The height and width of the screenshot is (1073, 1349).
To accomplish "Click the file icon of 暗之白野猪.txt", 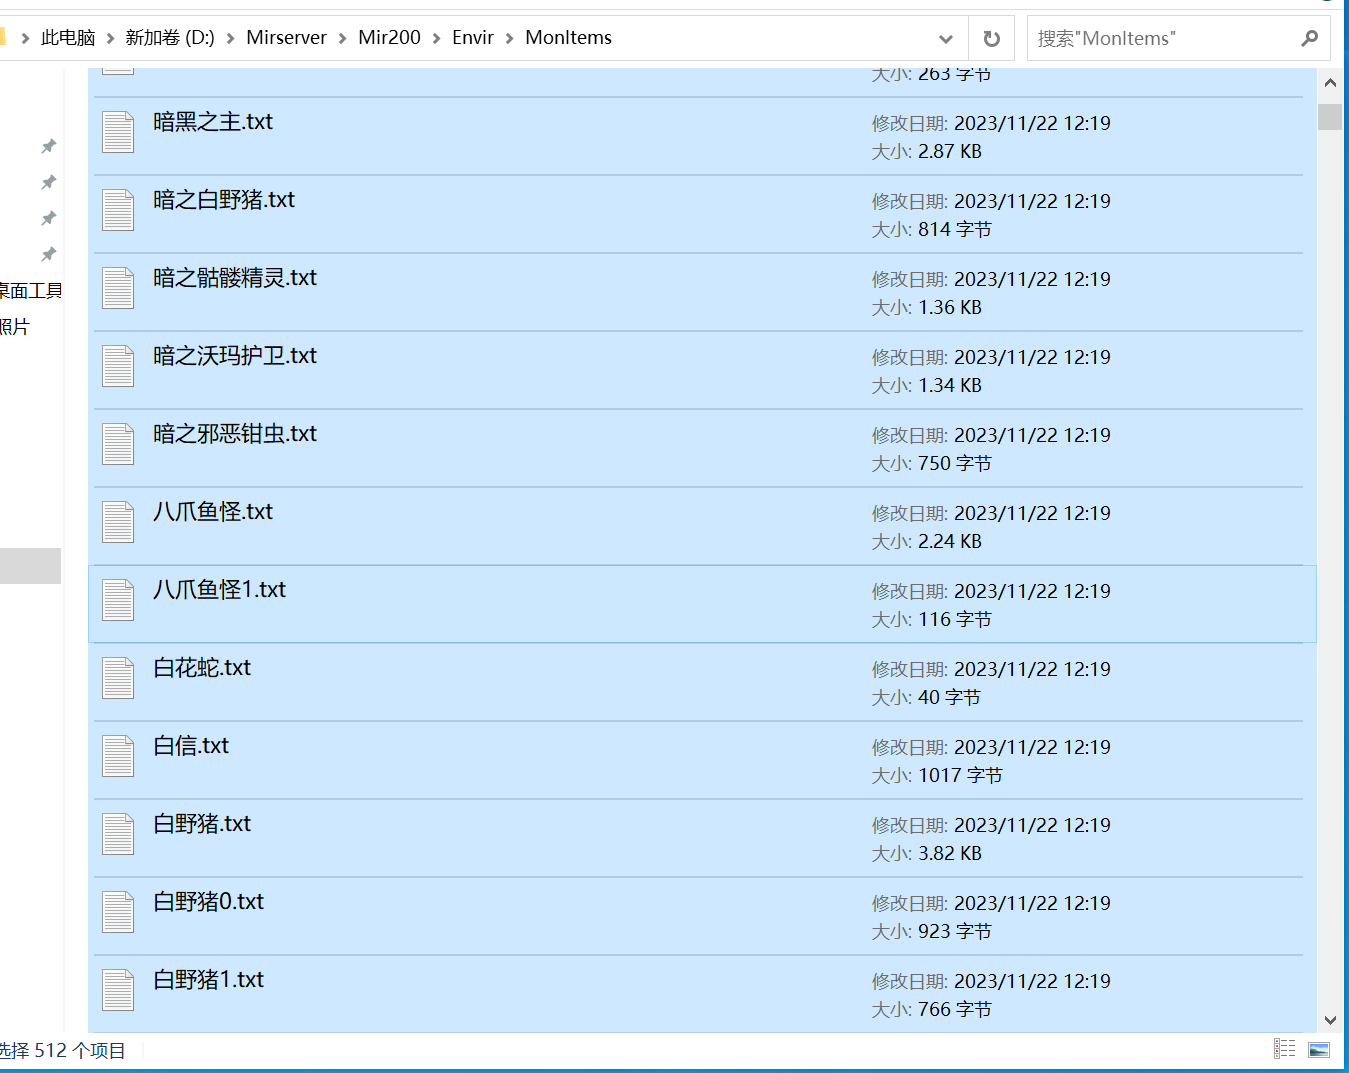I will (118, 210).
